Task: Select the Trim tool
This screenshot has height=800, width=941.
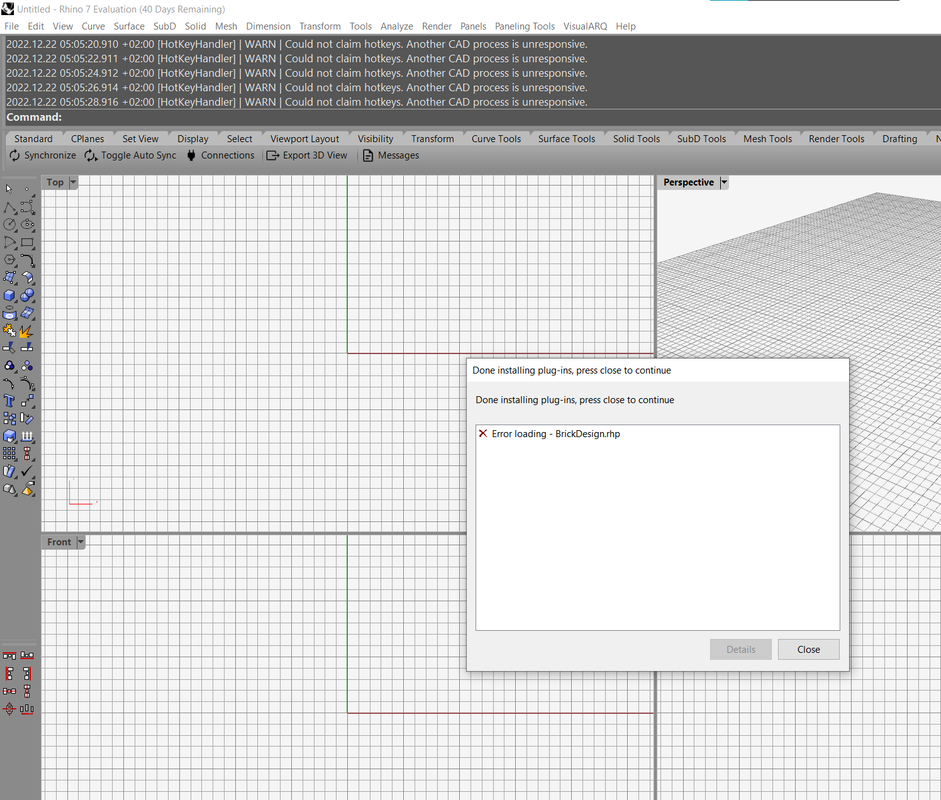Action: tap(10, 348)
